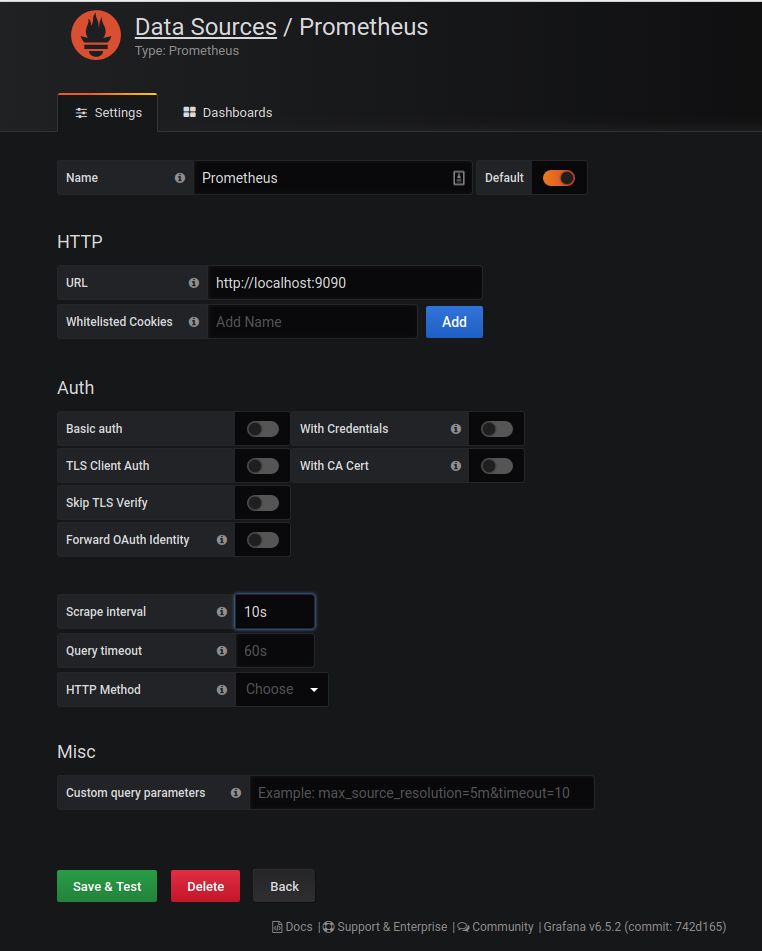
Task: Click the Scrape interval info icon
Action: point(222,612)
